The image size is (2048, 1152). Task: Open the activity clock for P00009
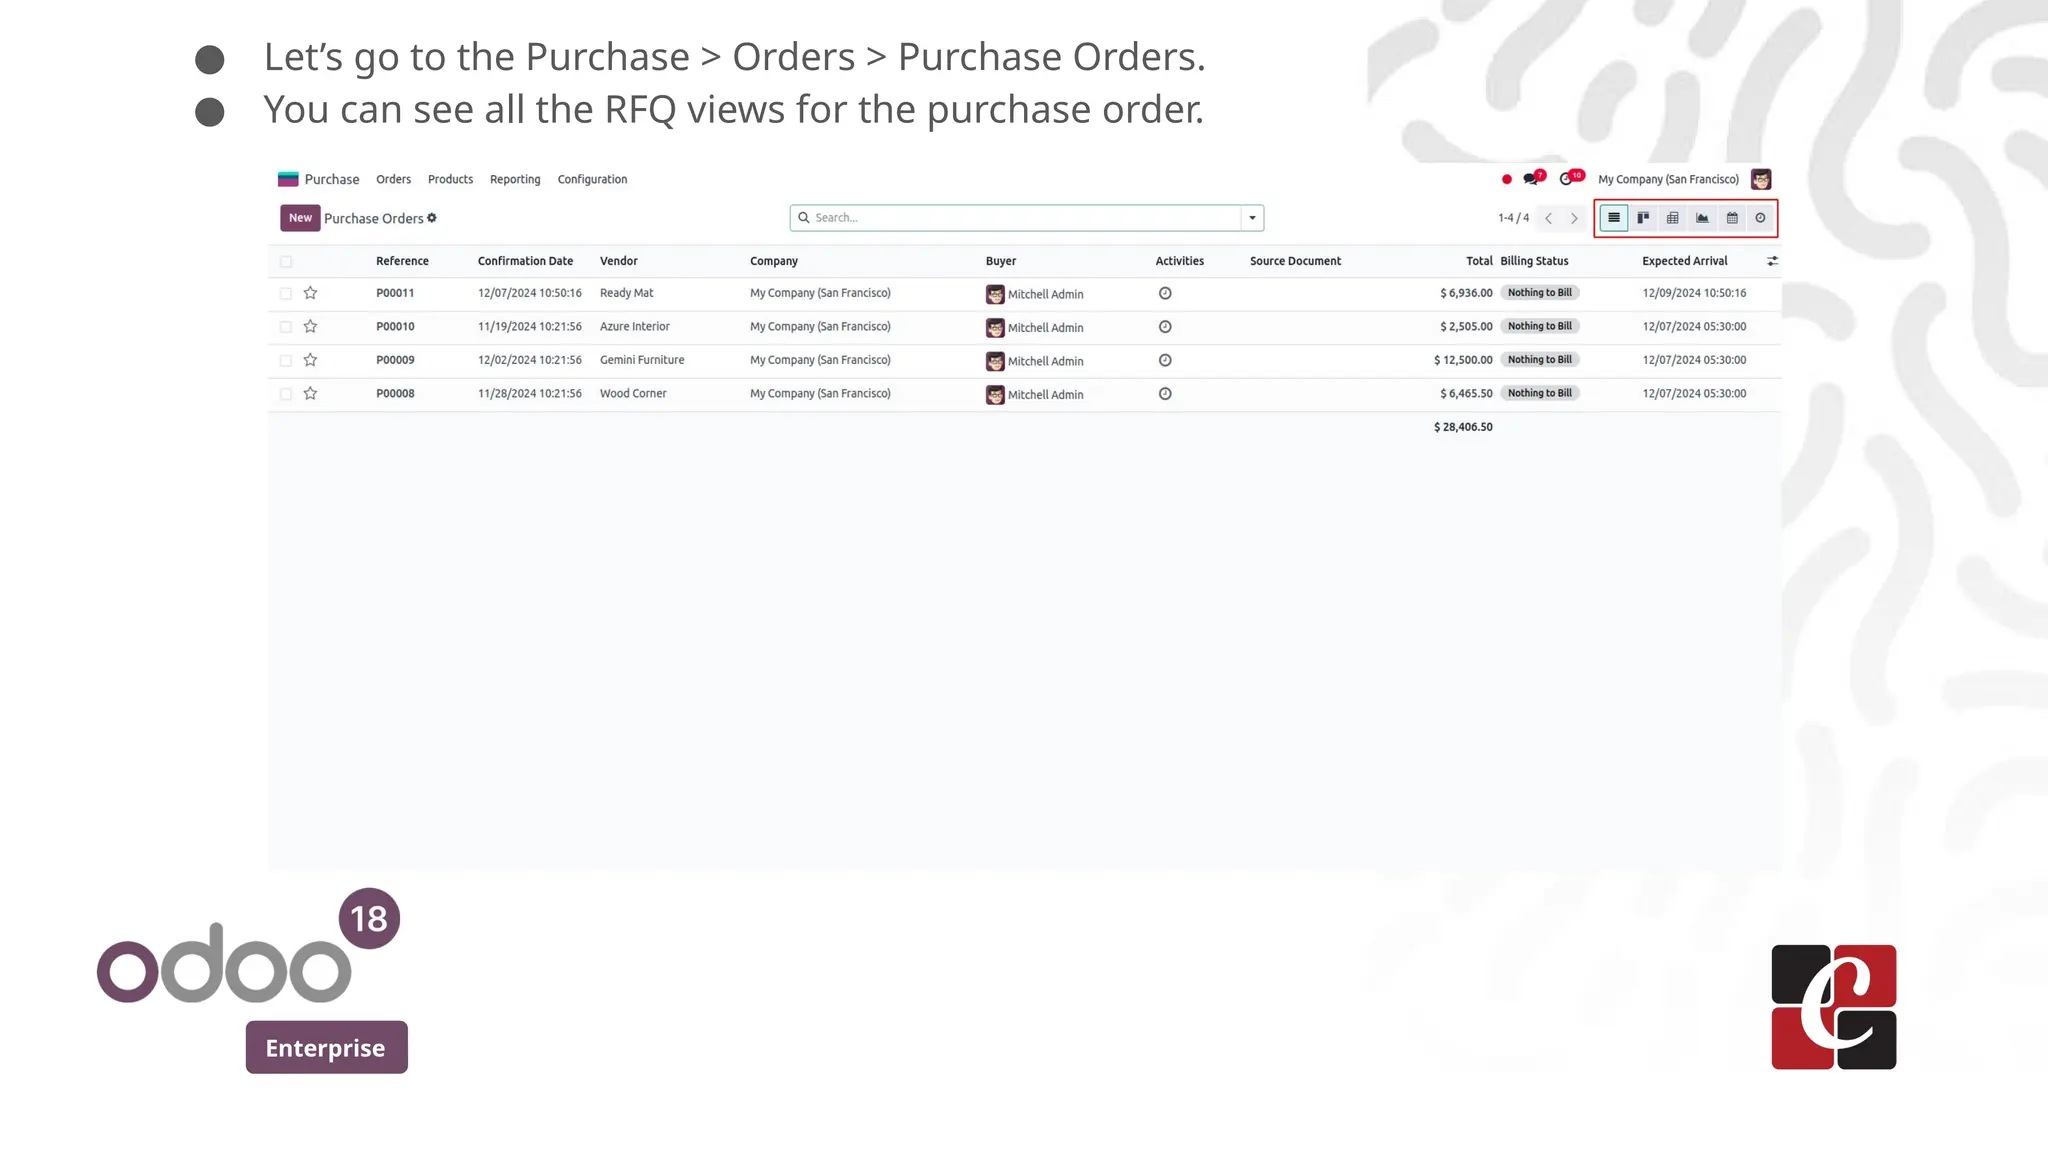click(1165, 360)
